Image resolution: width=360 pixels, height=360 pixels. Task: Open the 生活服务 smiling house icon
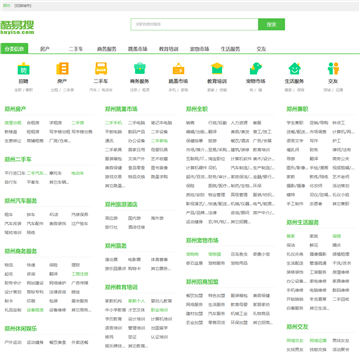294,68
